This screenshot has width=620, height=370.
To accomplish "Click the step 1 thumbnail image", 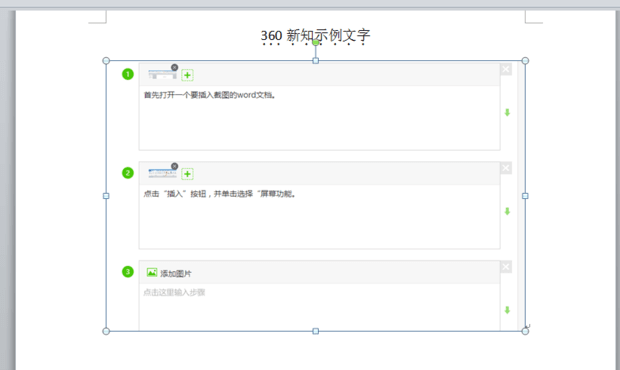I will coord(162,74).
